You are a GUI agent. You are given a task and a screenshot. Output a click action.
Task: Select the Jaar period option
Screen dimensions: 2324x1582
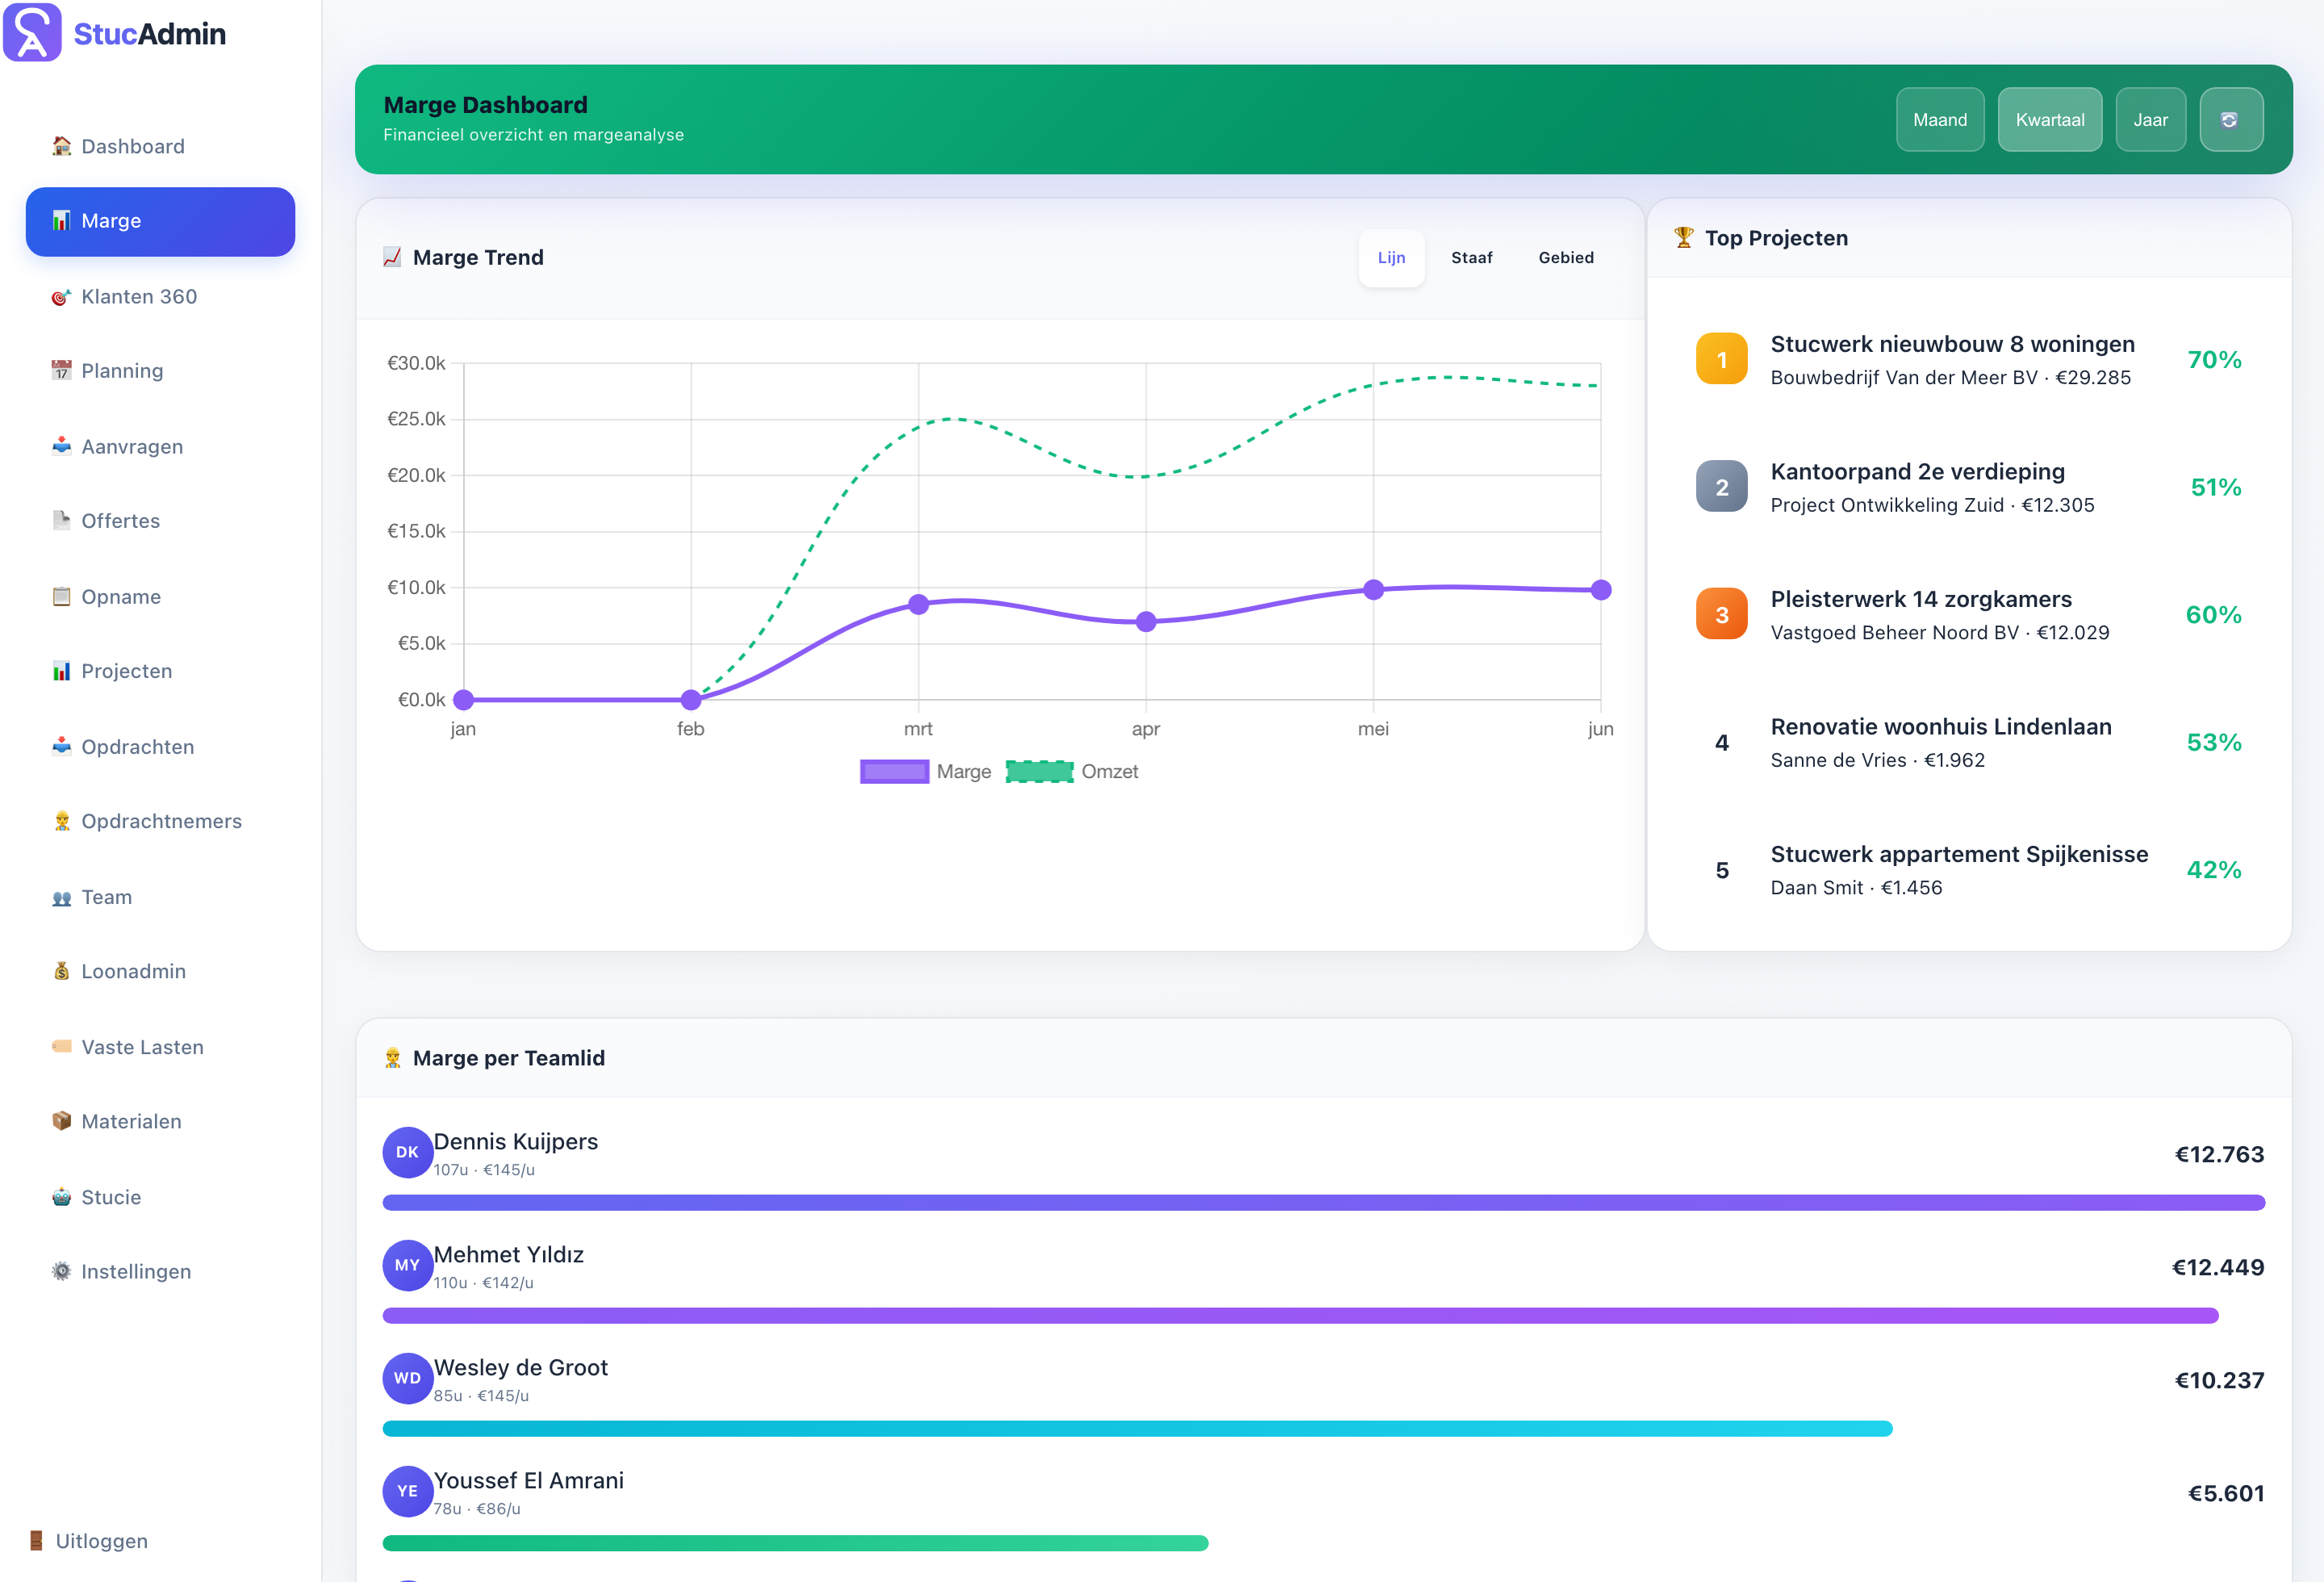point(2150,120)
